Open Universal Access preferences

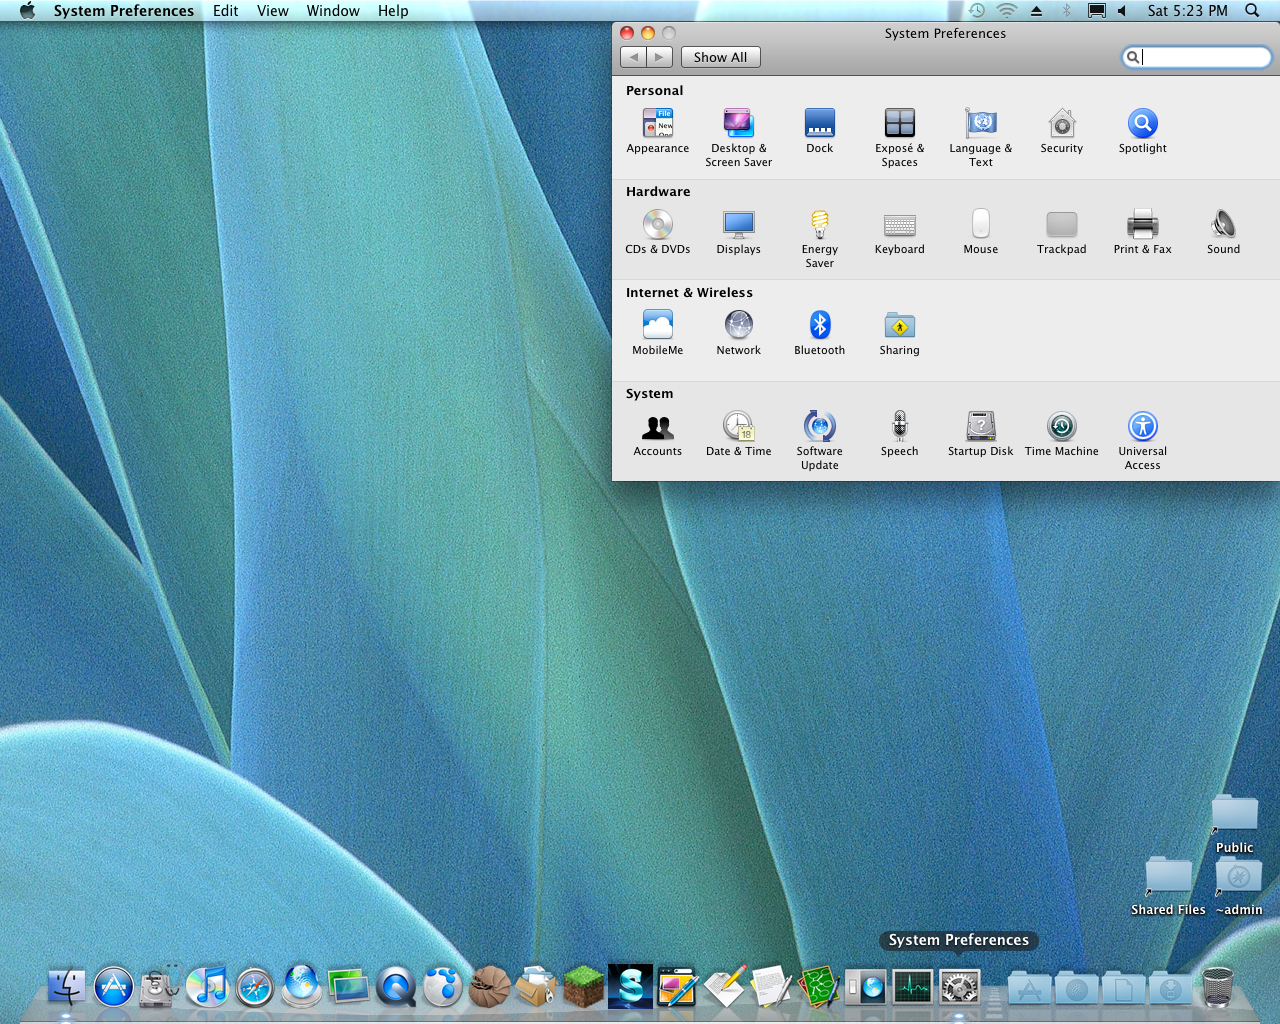click(1142, 441)
